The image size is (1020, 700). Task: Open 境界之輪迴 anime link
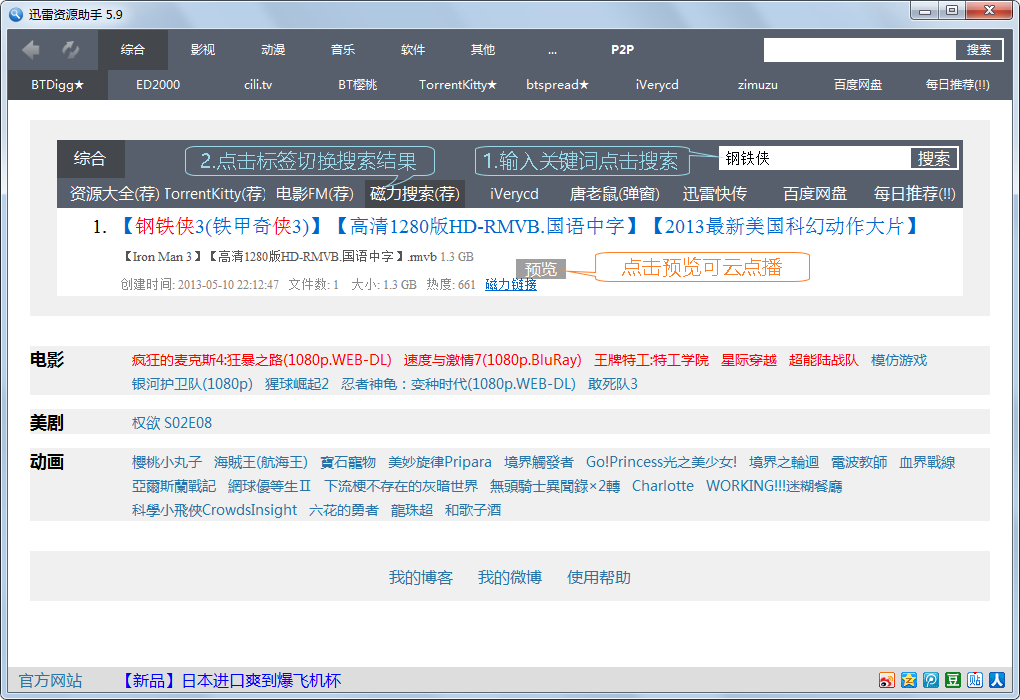coord(784,462)
